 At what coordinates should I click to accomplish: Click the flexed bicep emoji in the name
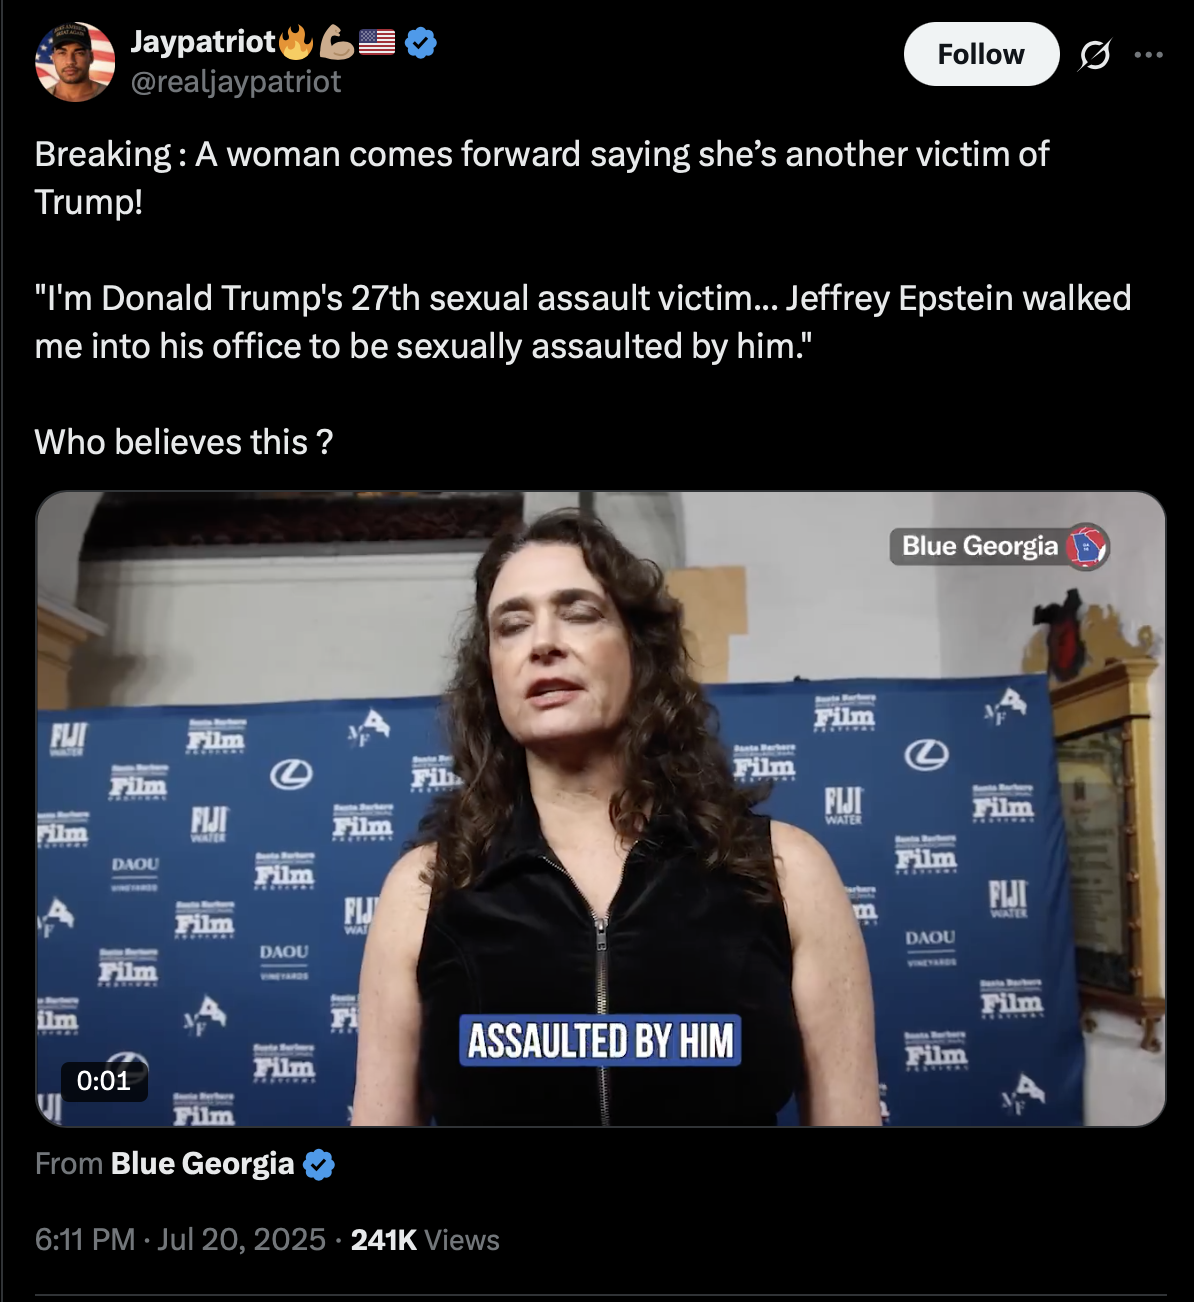point(336,42)
